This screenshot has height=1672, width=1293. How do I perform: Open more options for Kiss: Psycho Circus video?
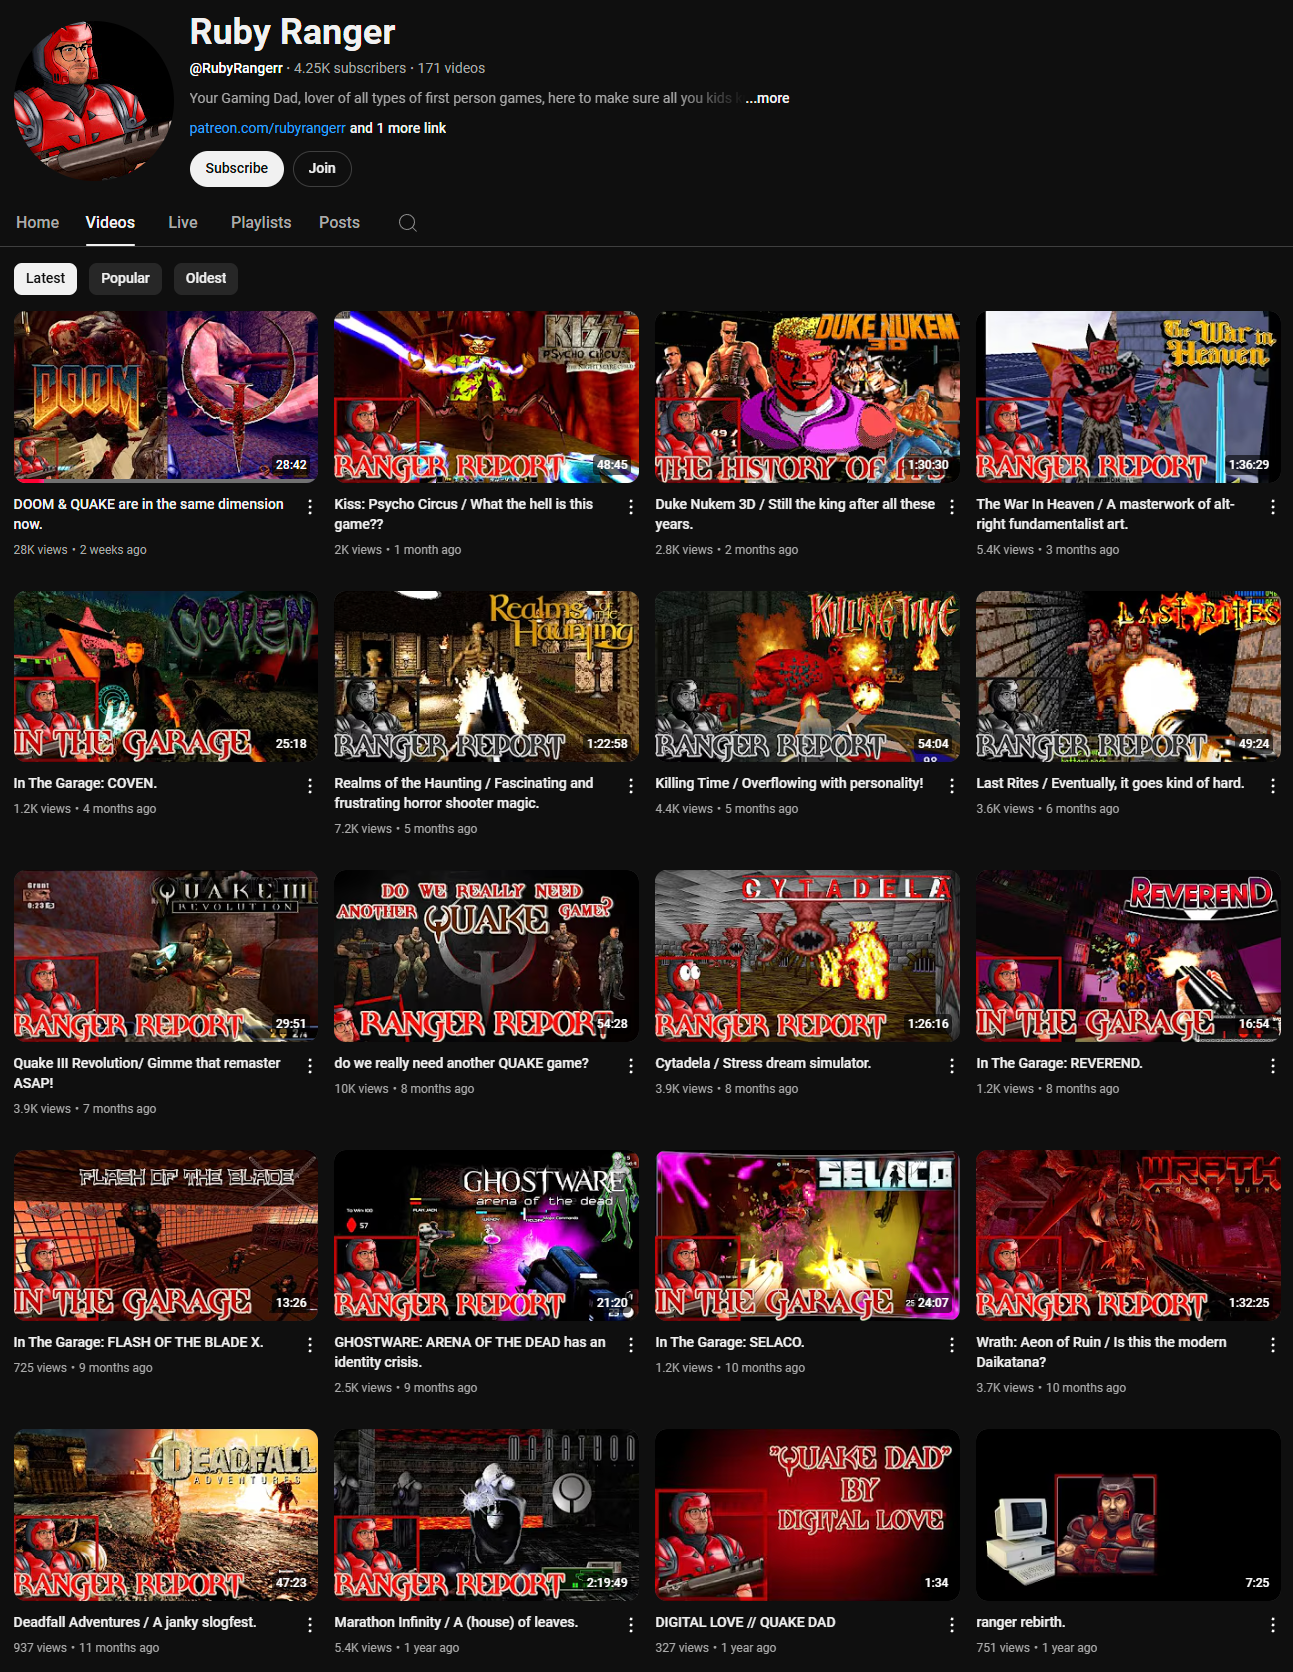coord(631,507)
